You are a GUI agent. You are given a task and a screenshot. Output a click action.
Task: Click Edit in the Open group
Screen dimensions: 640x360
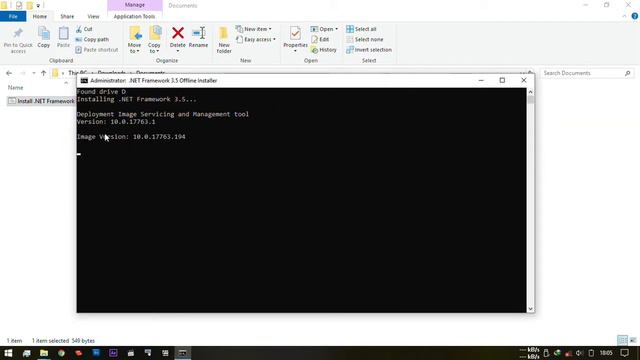pyautogui.click(x=320, y=40)
